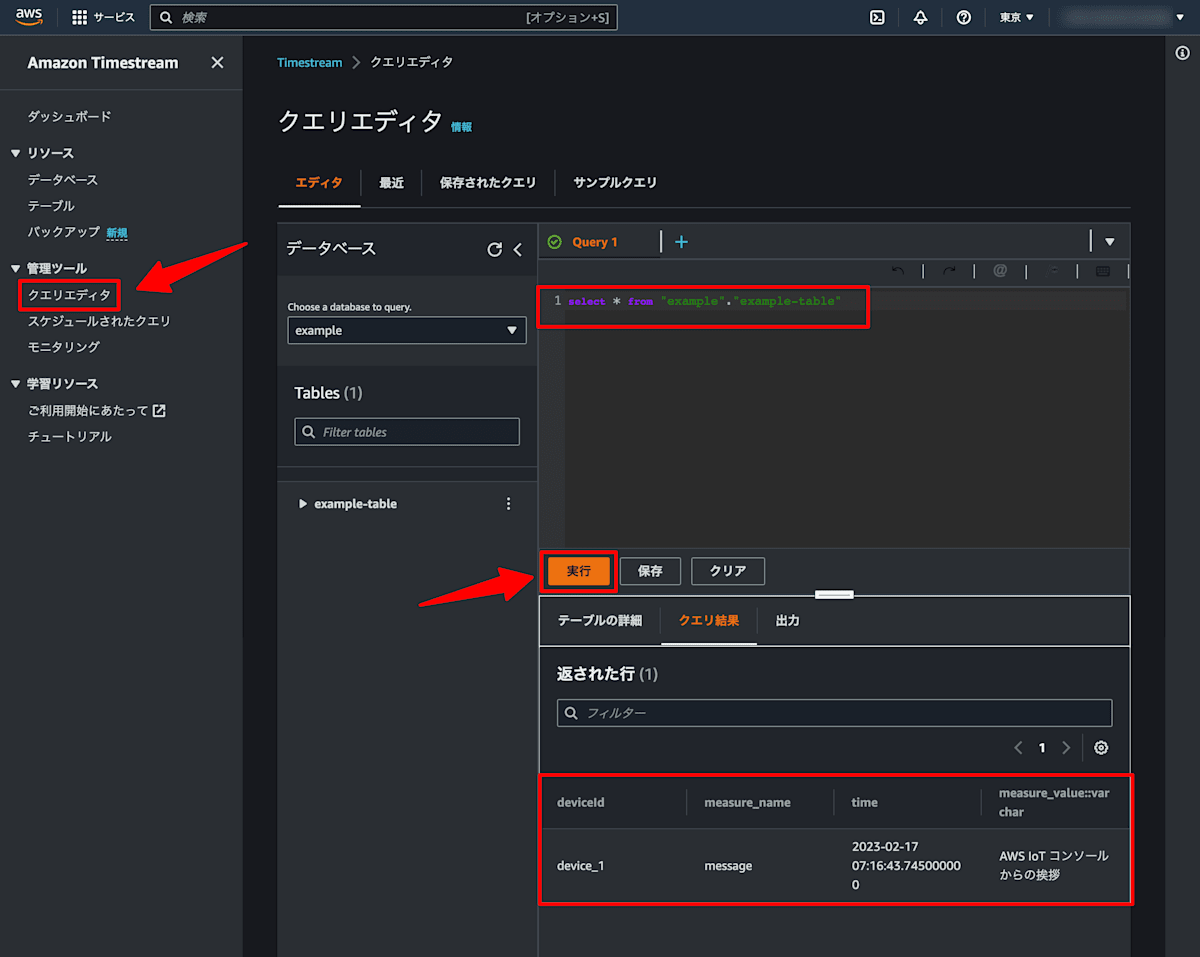Open the help question mark menu
This screenshot has width=1200, height=957.
(964, 17)
